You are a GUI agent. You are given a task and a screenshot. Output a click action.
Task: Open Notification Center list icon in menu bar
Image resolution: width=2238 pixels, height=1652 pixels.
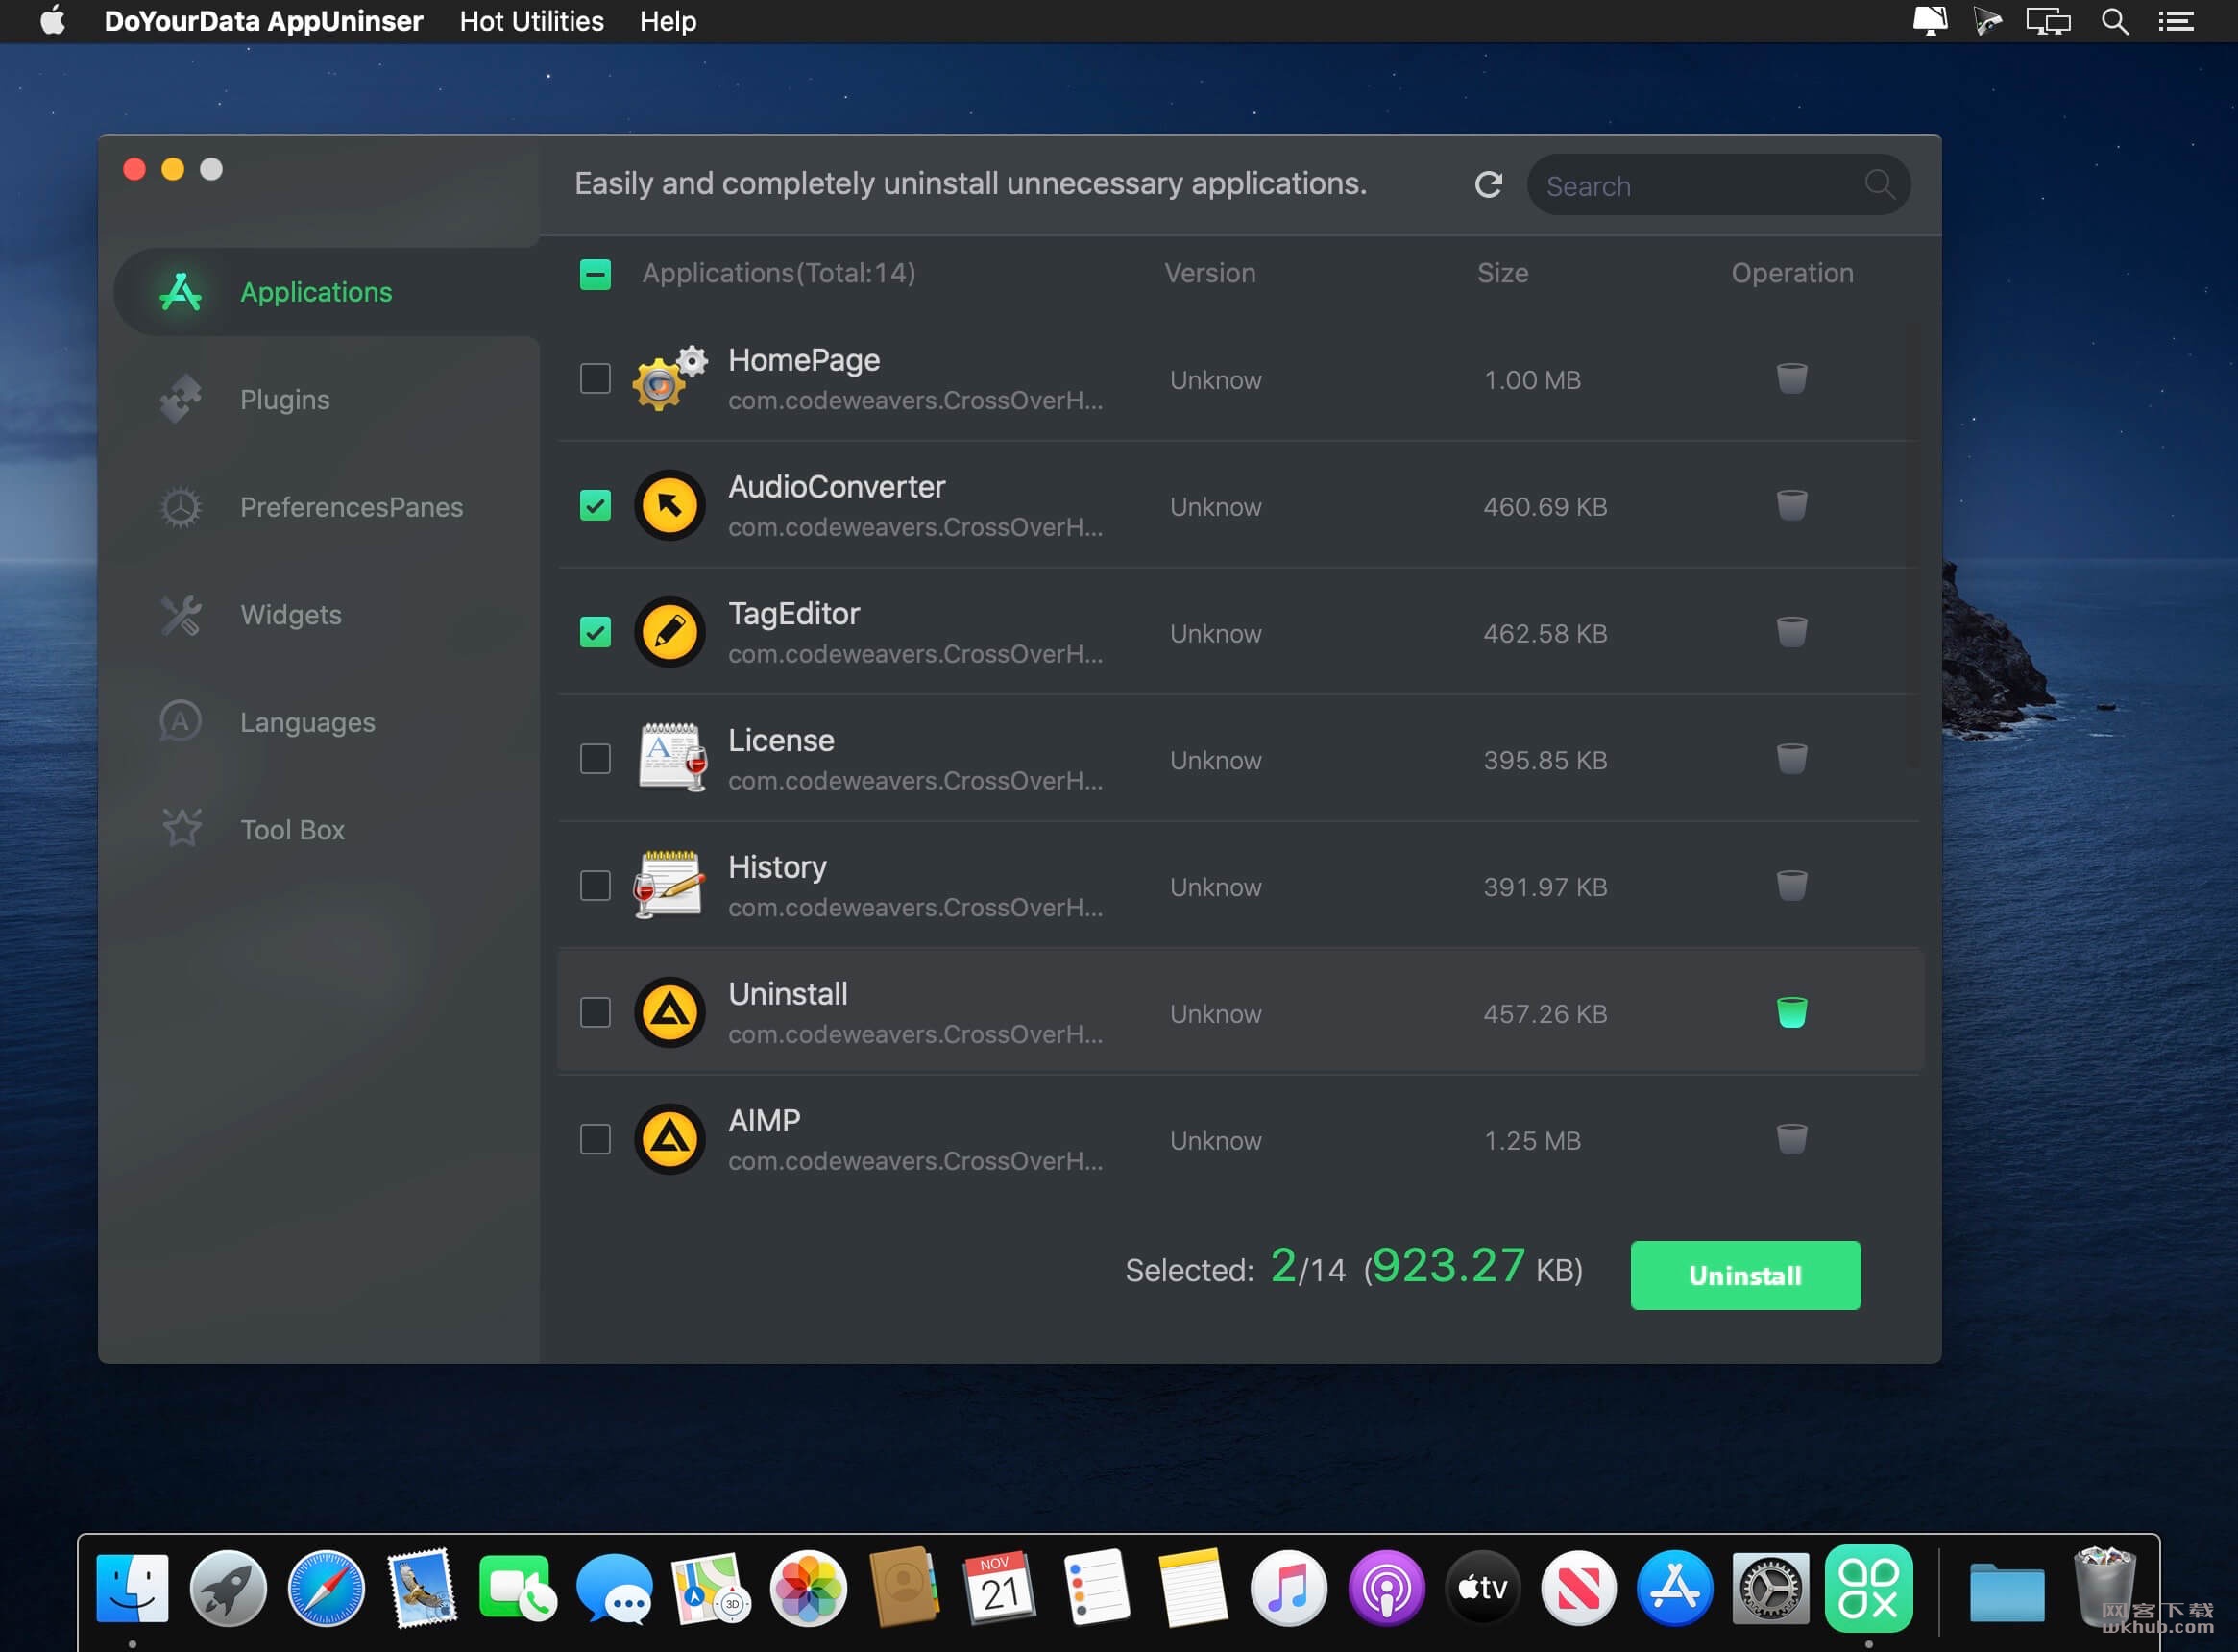click(x=2176, y=21)
